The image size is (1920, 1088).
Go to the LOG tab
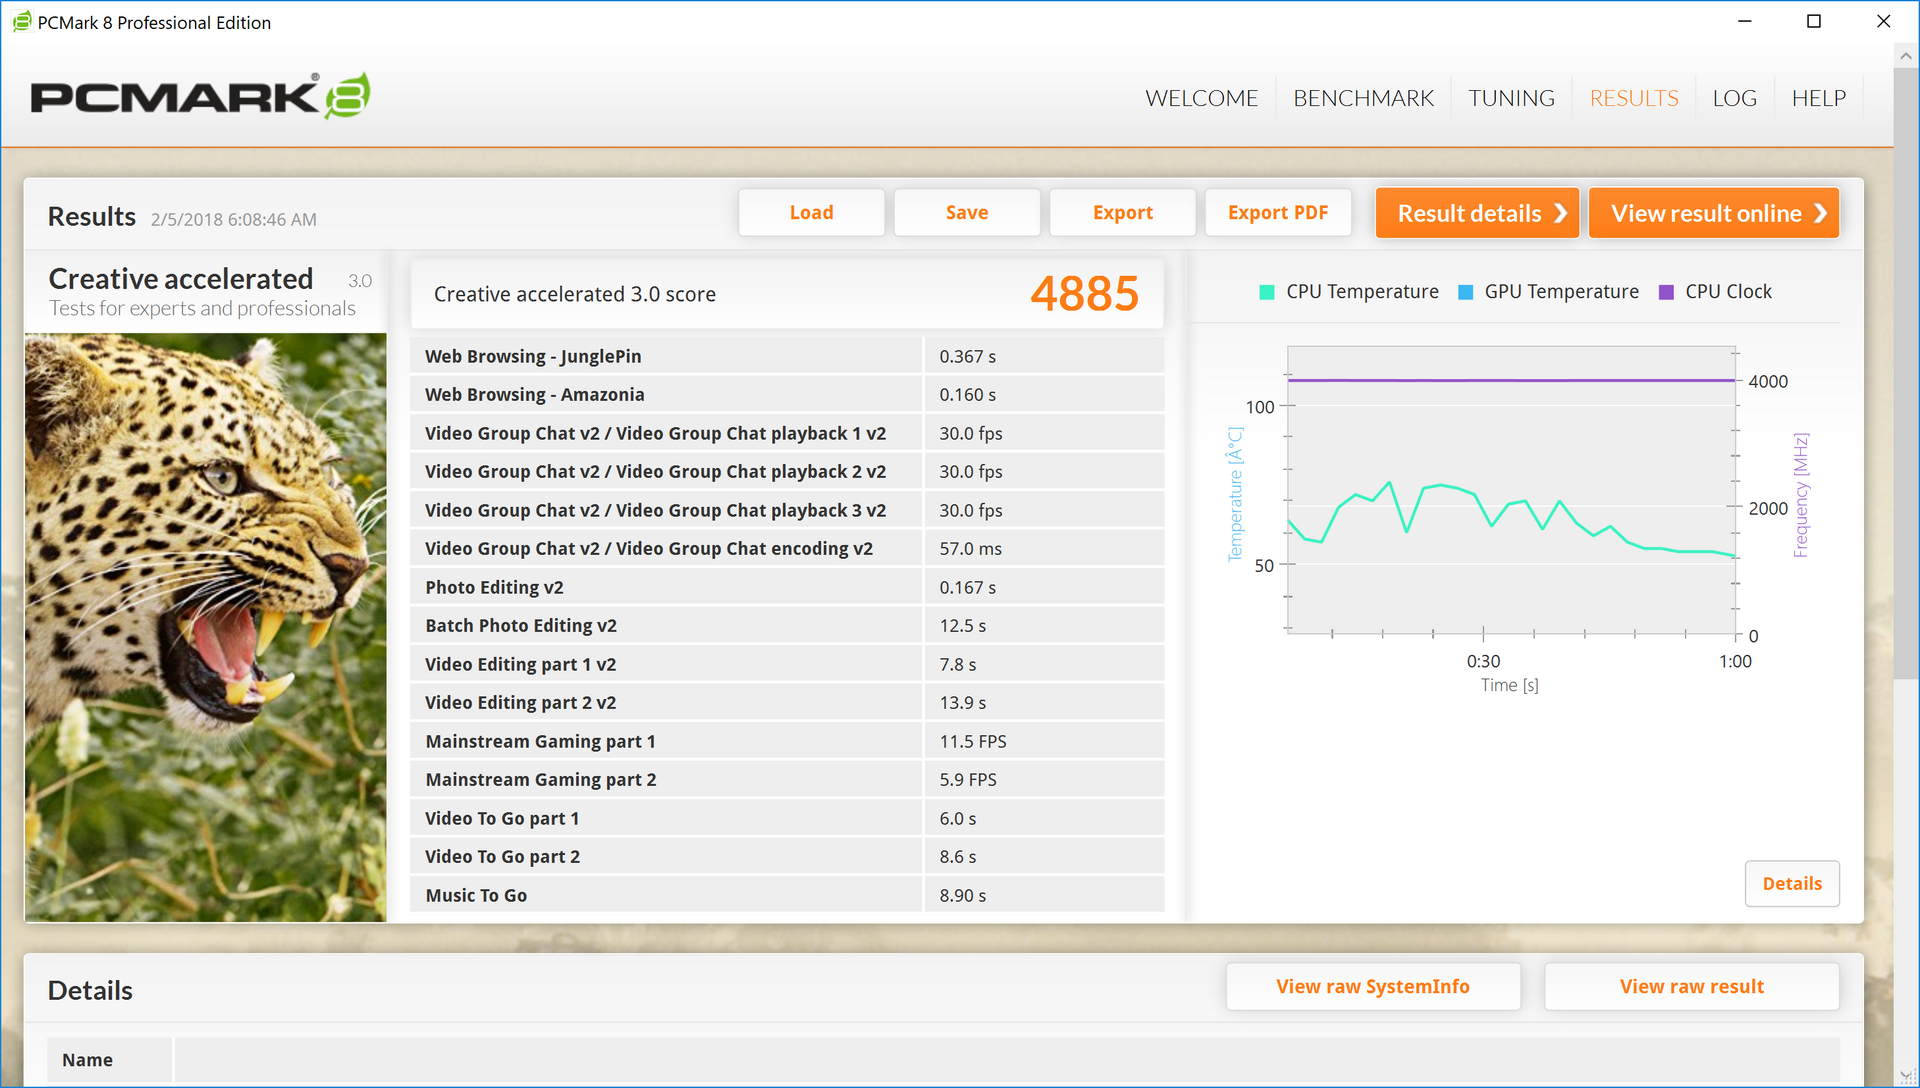coord(1734,98)
